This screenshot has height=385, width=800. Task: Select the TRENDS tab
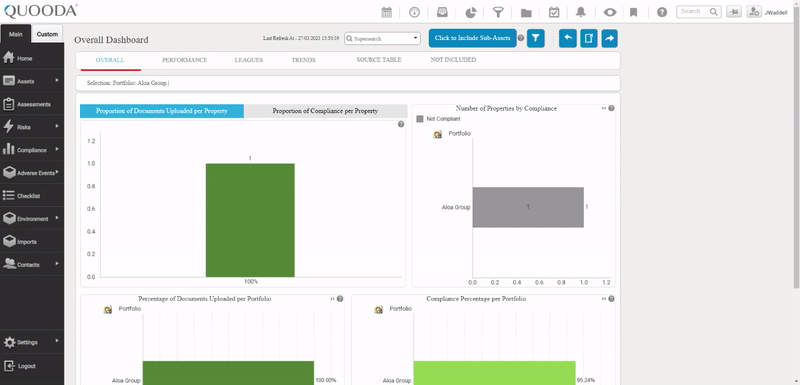304,60
